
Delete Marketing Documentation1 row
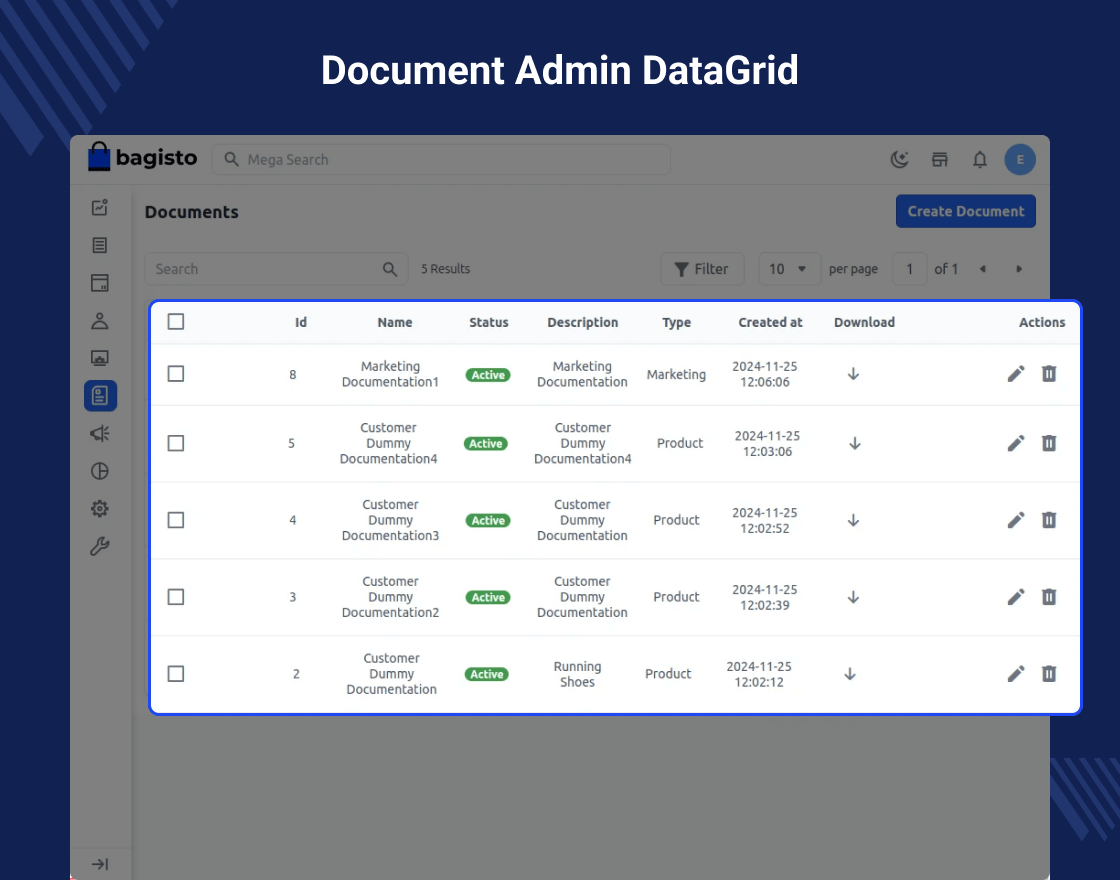point(1049,374)
